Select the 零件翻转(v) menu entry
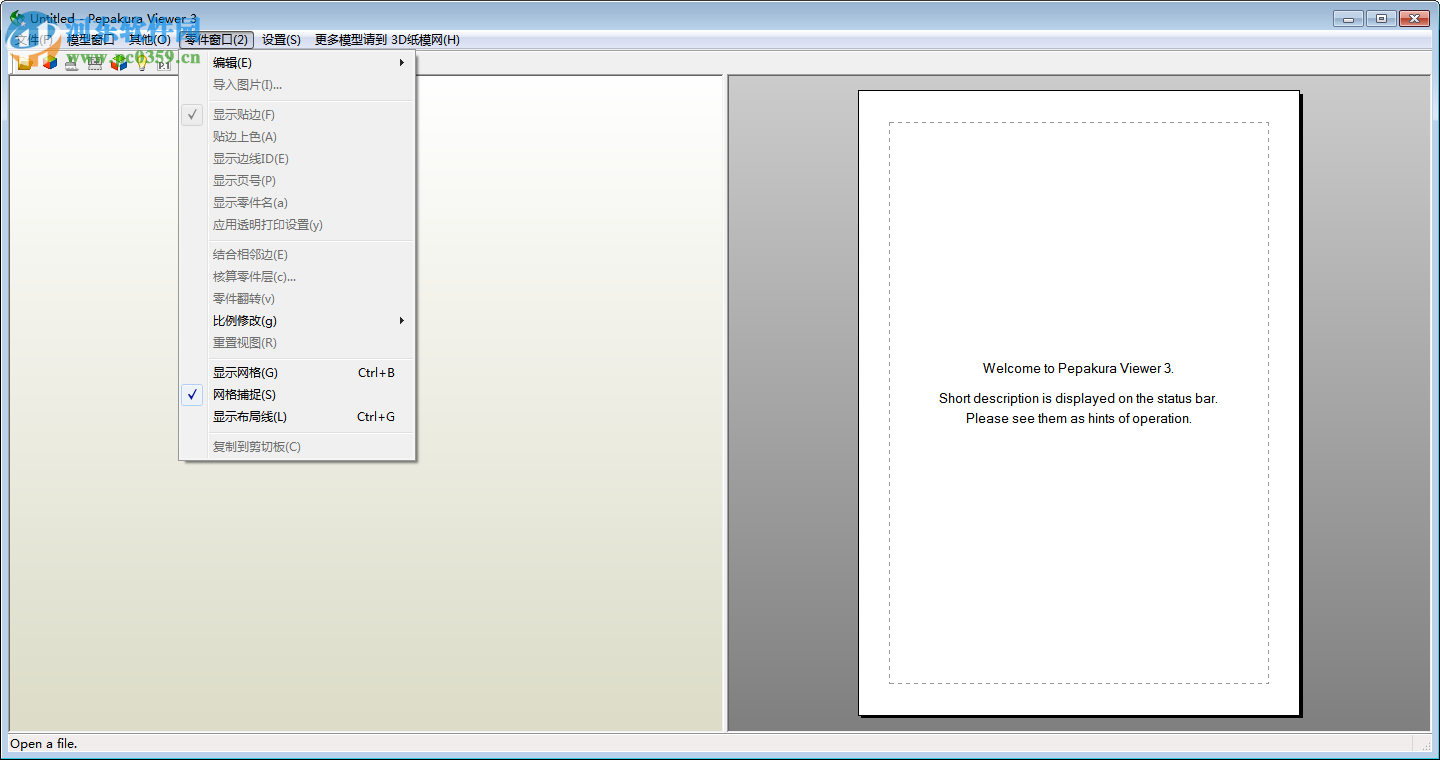The image size is (1440, 760). (297, 299)
